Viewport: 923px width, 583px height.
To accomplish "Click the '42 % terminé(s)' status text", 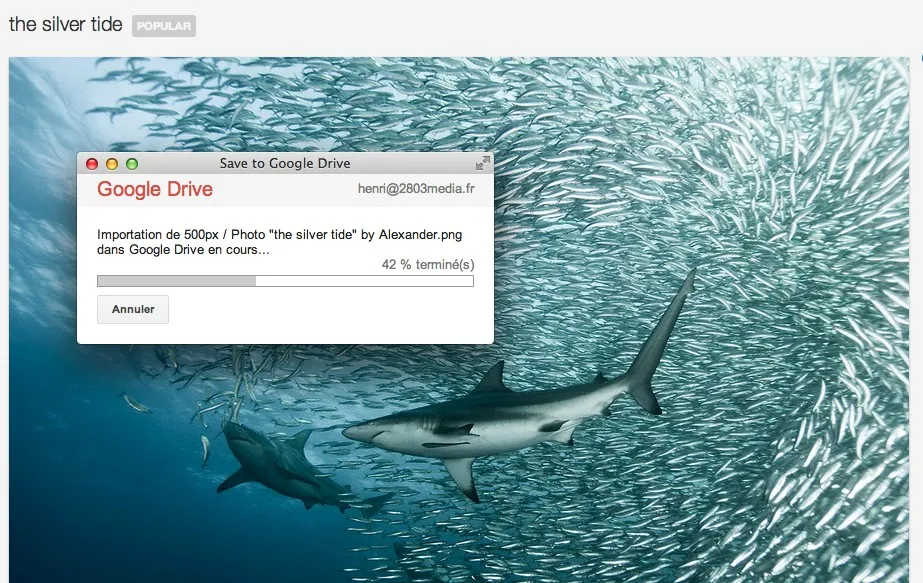I will (428, 264).
